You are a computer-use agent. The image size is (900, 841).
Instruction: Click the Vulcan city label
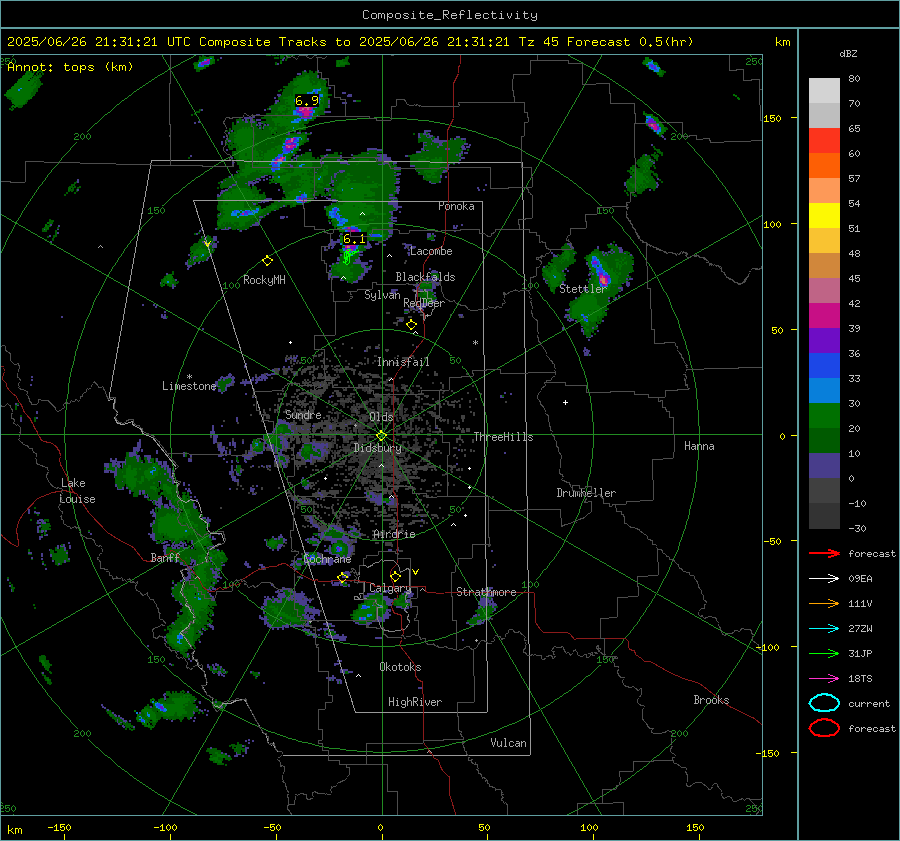click(508, 743)
